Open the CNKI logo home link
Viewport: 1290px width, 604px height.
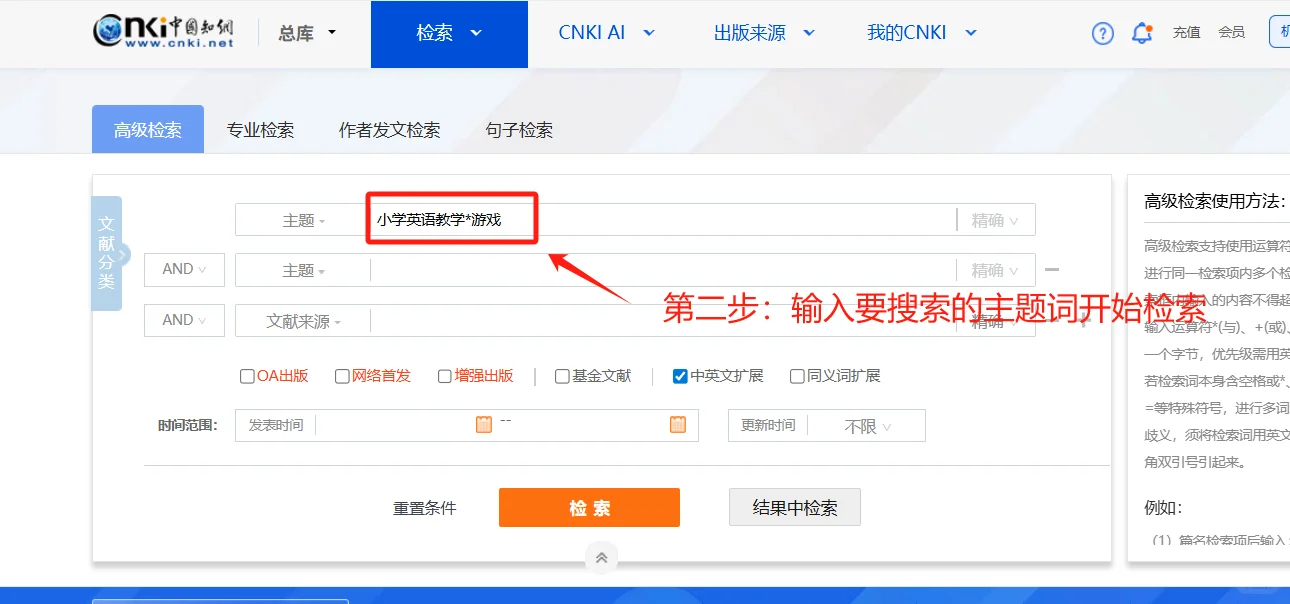164,32
